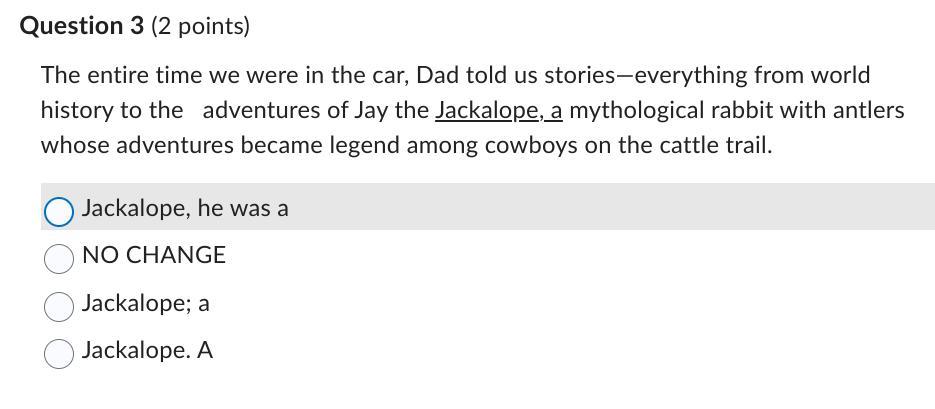Select the NO CHANGE radio button

click(x=59, y=259)
